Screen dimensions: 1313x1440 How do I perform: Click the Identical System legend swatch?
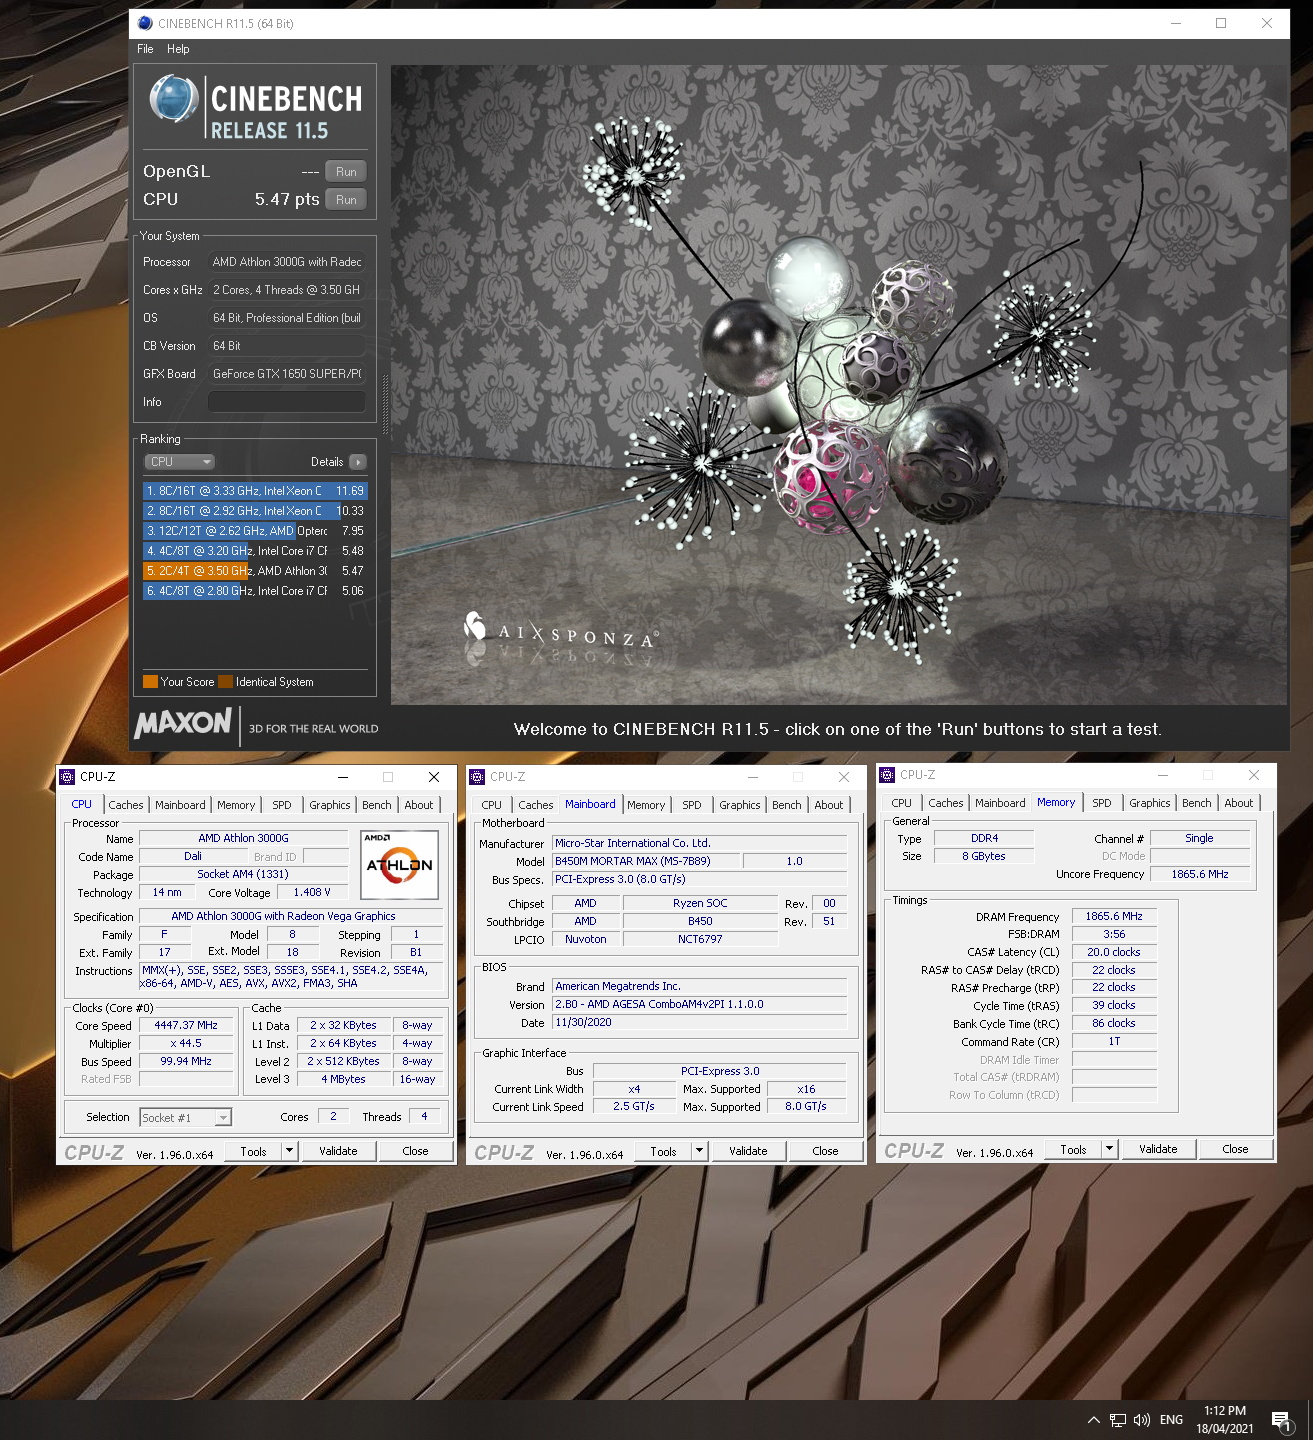(226, 682)
